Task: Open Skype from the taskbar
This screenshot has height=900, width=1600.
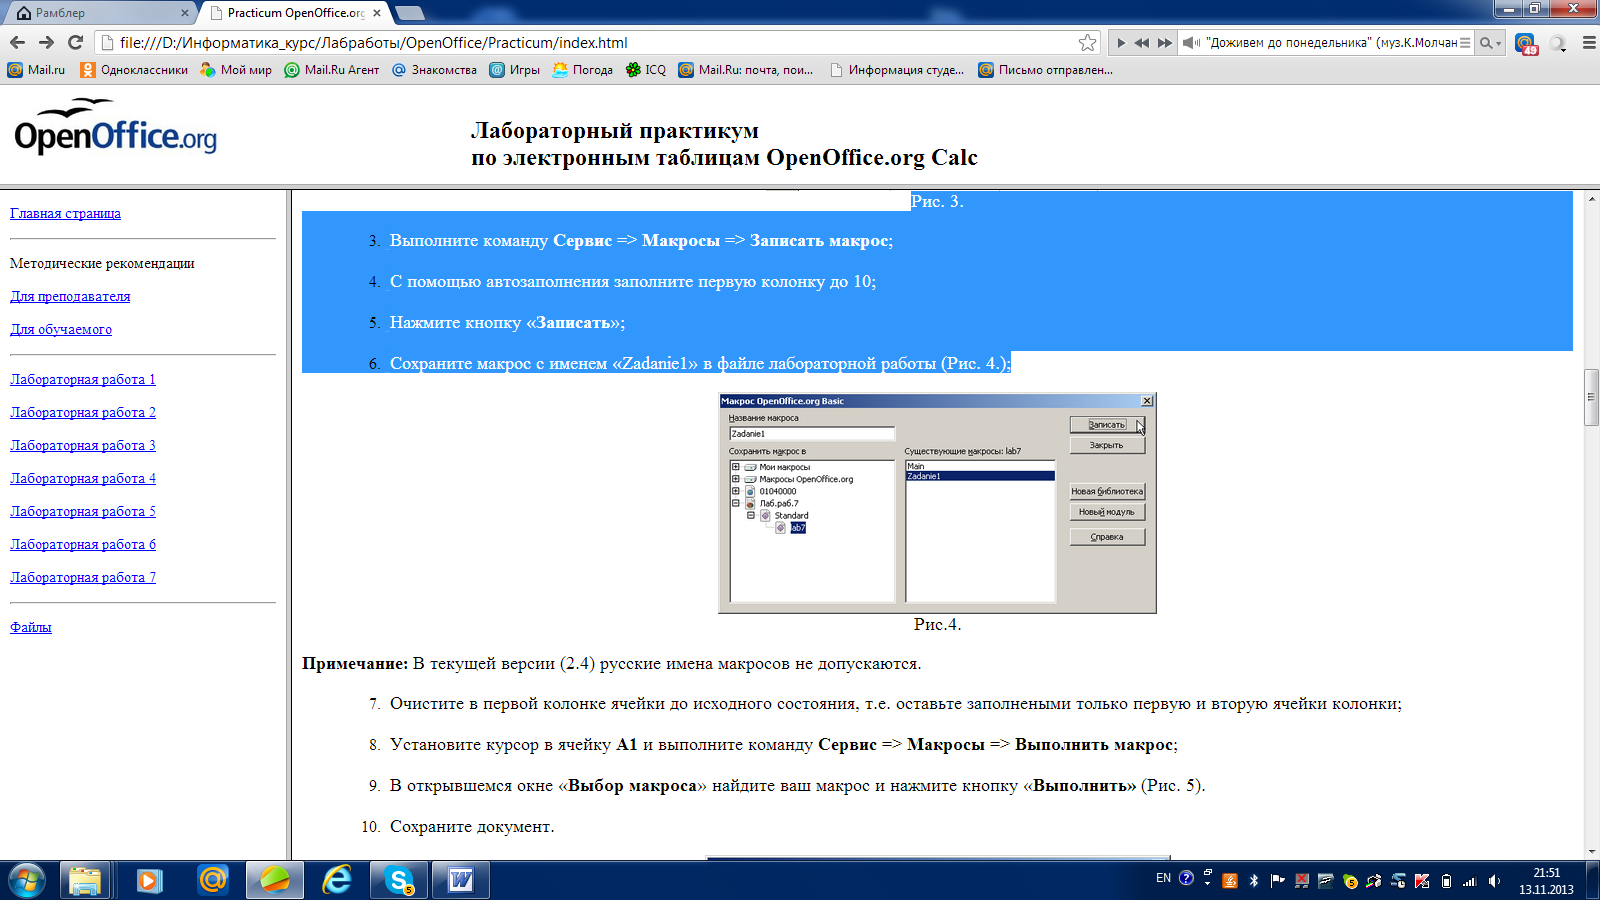Action: (x=399, y=880)
